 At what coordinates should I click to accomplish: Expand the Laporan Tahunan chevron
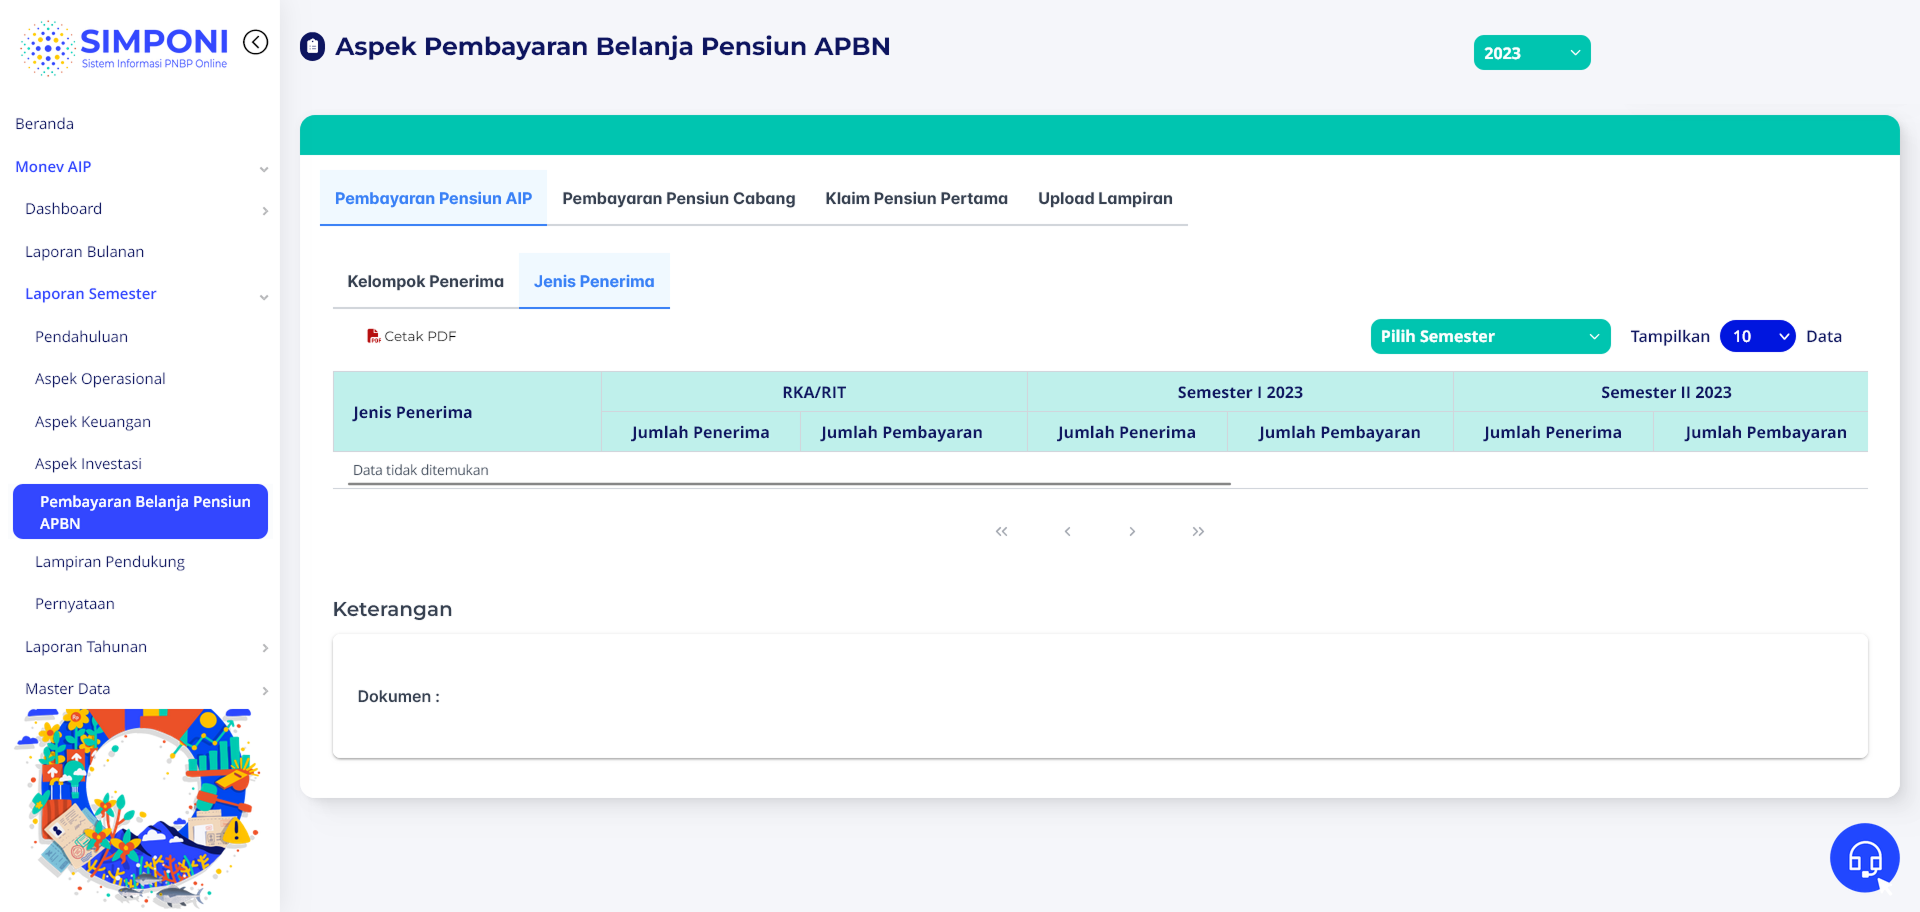coord(264,648)
